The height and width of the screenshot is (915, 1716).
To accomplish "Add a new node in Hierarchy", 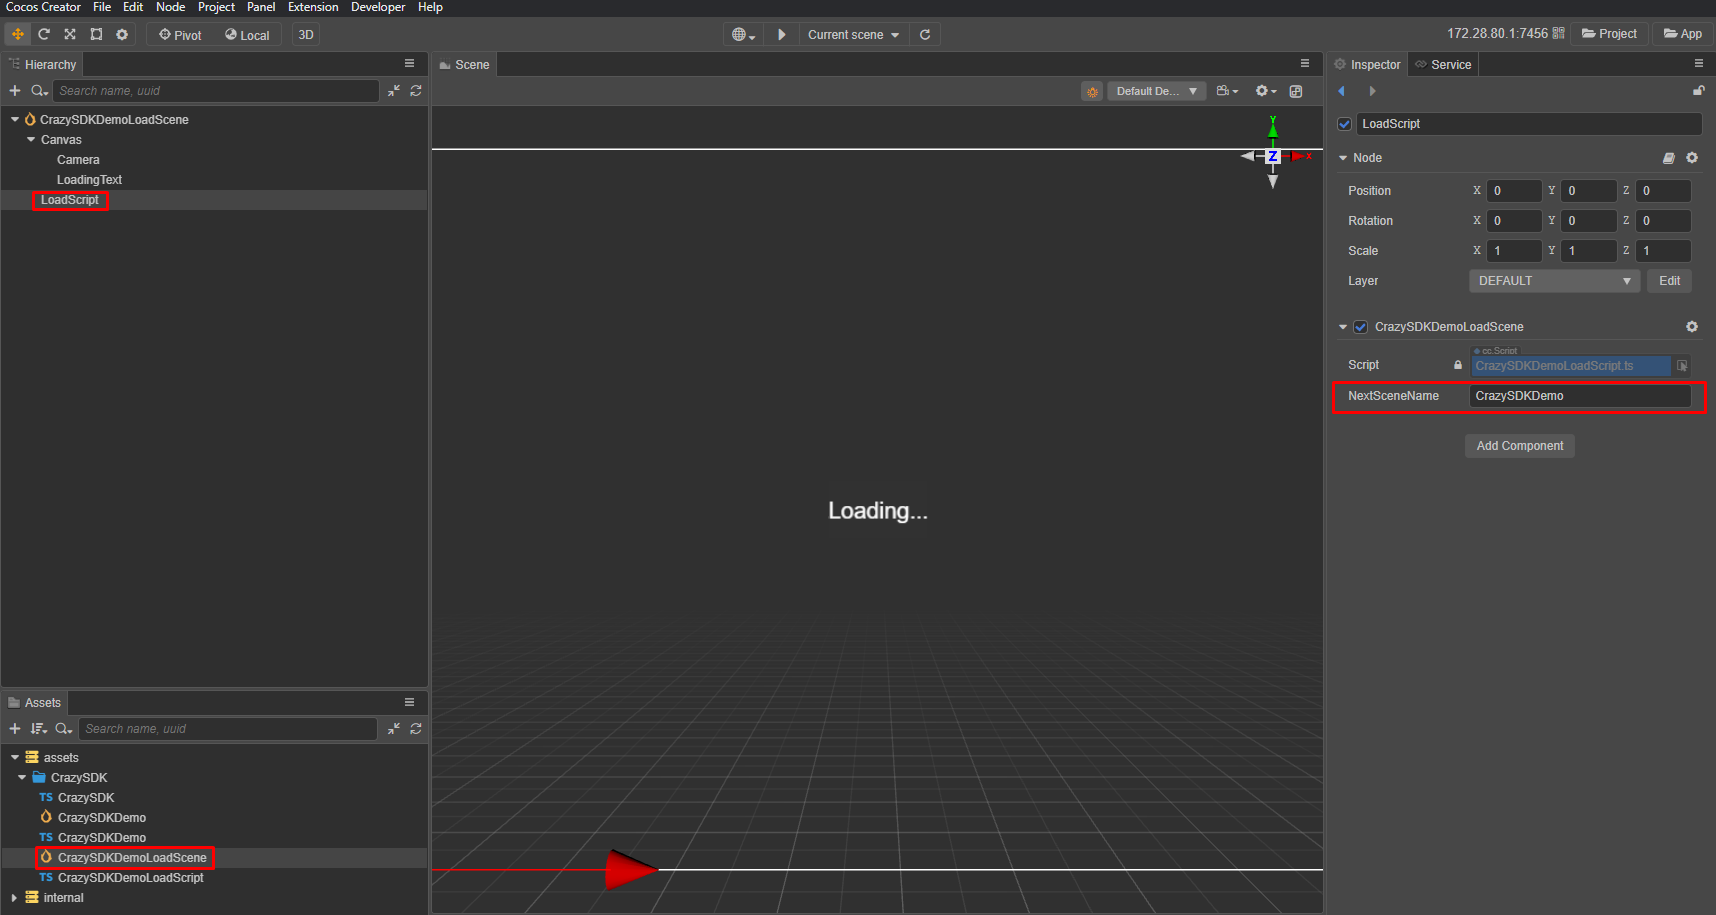I will pyautogui.click(x=15, y=91).
